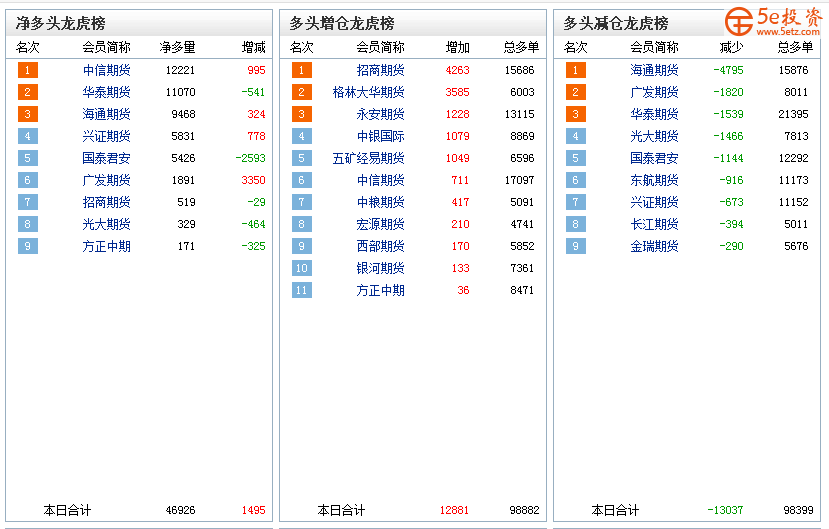Viewport: 829px width, 529px height.
Task: Select the daily total 98399
Action: point(798,511)
